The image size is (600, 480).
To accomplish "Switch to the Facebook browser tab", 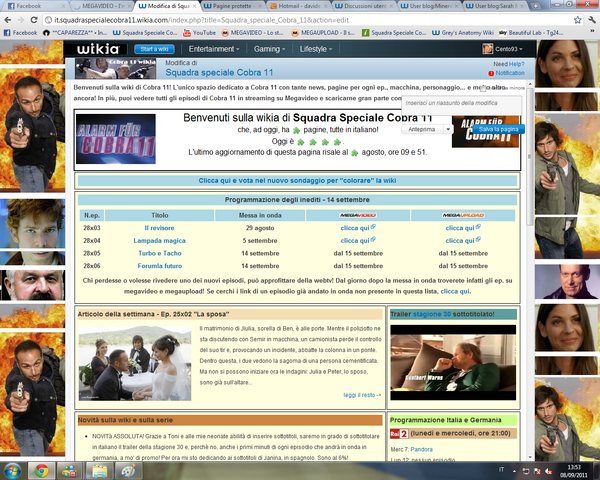I will pos(35,6).
